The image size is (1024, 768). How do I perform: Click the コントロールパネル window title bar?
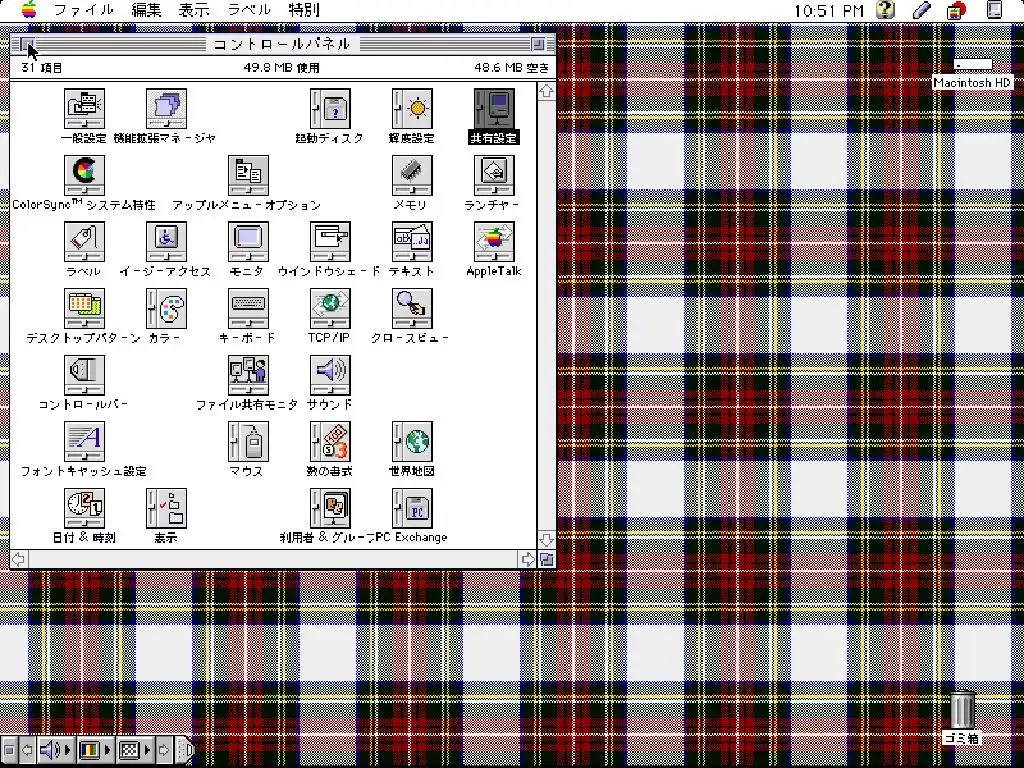(x=283, y=44)
